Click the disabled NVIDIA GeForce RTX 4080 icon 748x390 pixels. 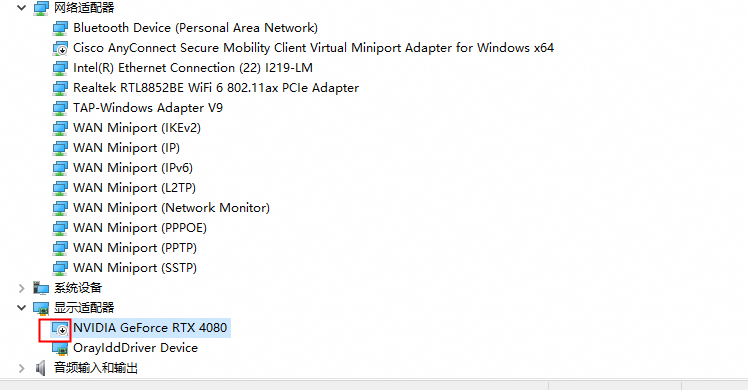point(60,328)
